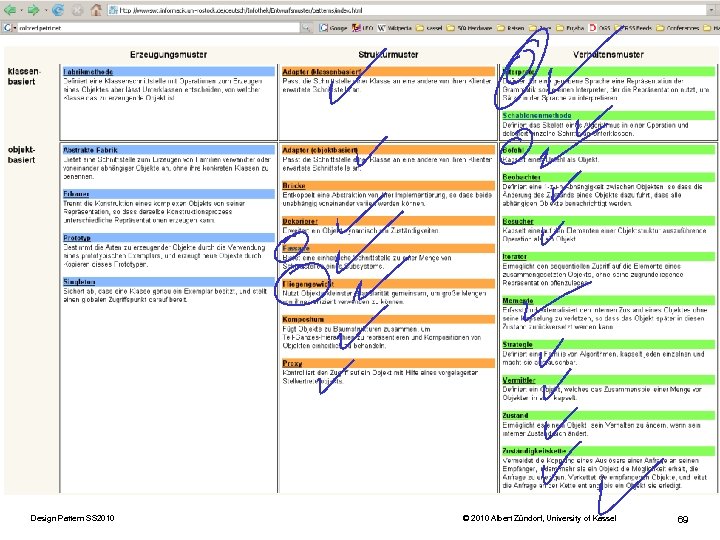720x540 pixels.
Task: Open the Memento pattern link
Action: pos(518,301)
